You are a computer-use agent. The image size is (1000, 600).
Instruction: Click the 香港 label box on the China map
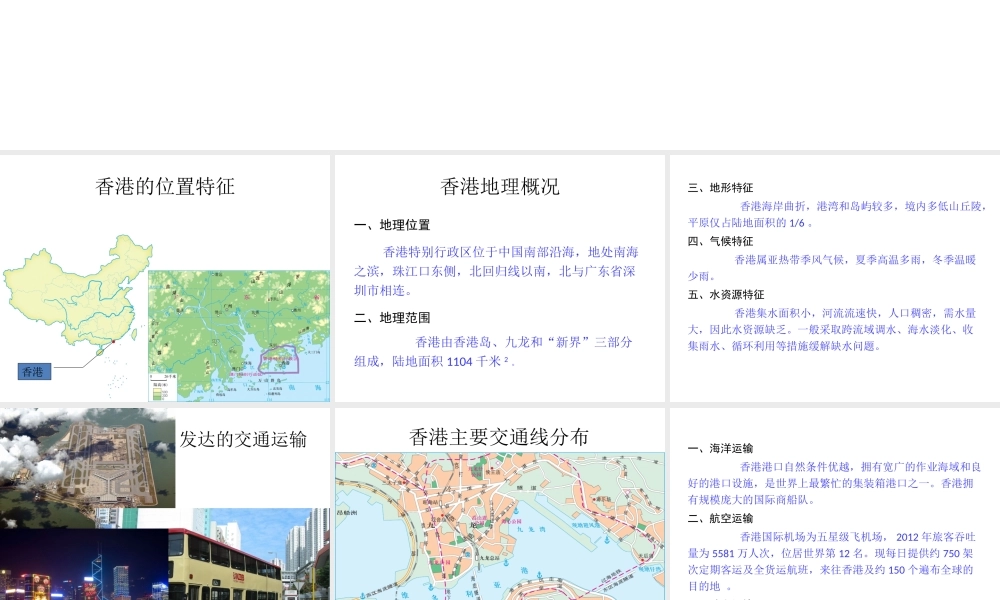pyautogui.click(x=34, y=371)
